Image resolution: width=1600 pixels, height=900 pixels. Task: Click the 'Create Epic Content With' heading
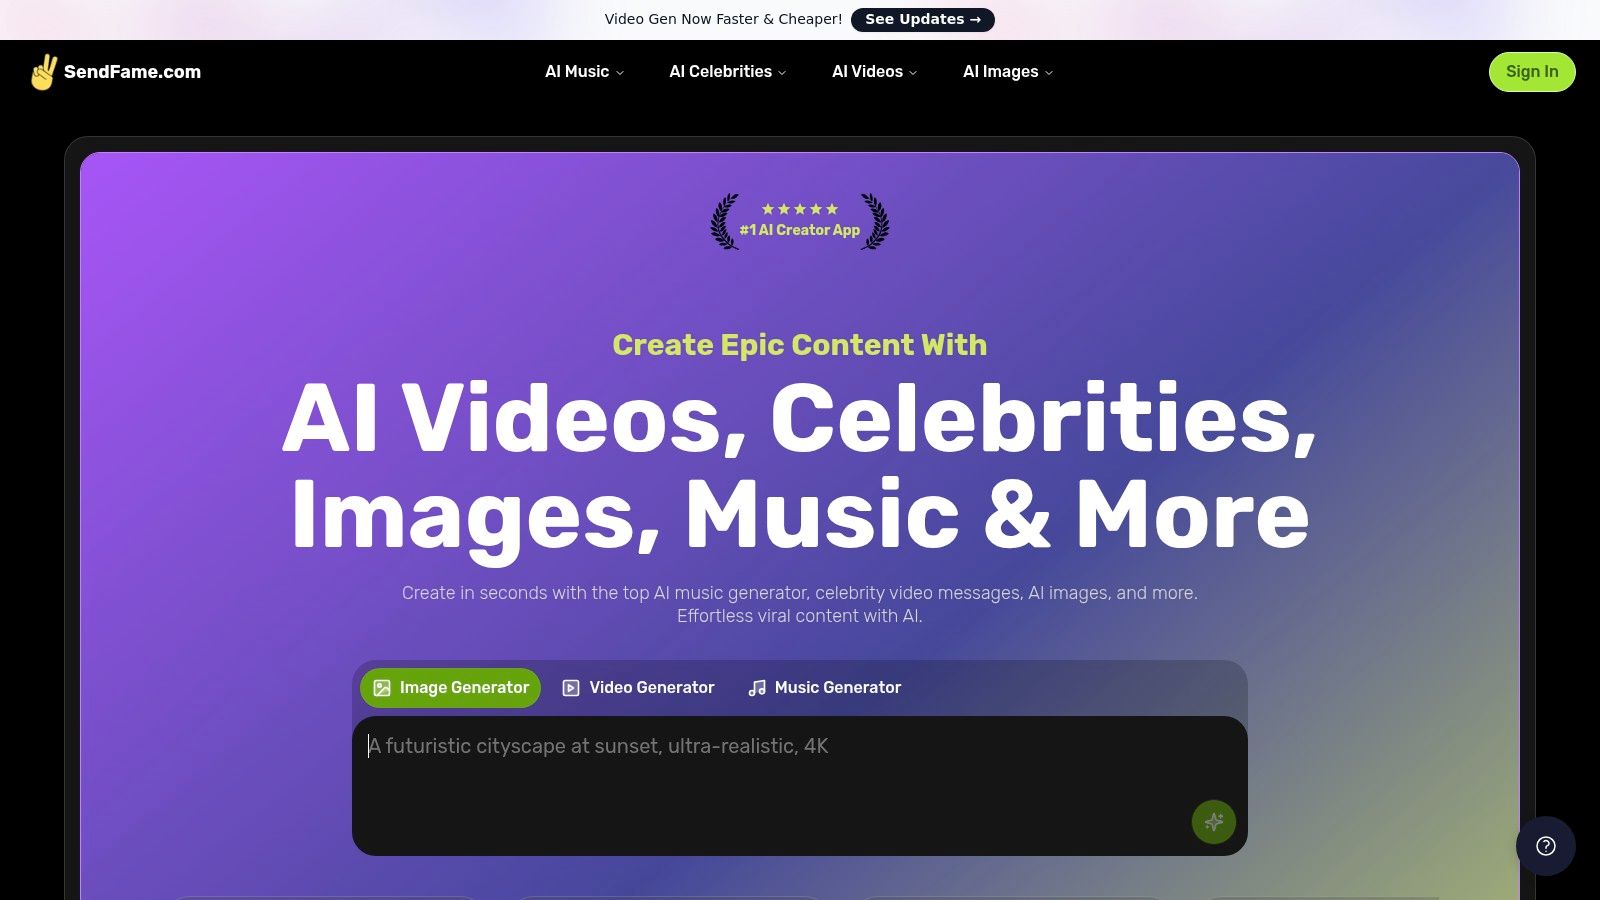[x=800, y=345]
